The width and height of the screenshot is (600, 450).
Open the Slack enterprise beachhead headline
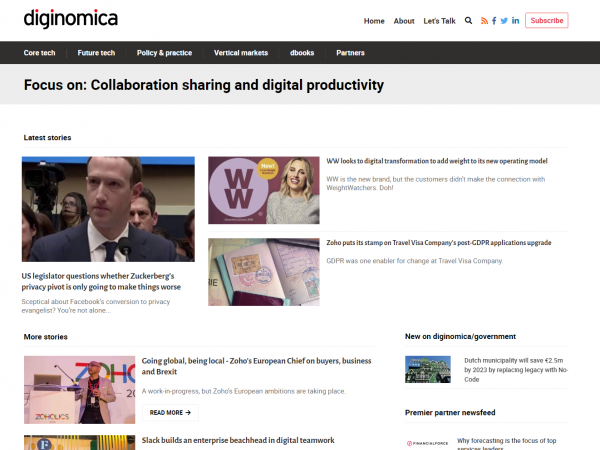[238, 440]
